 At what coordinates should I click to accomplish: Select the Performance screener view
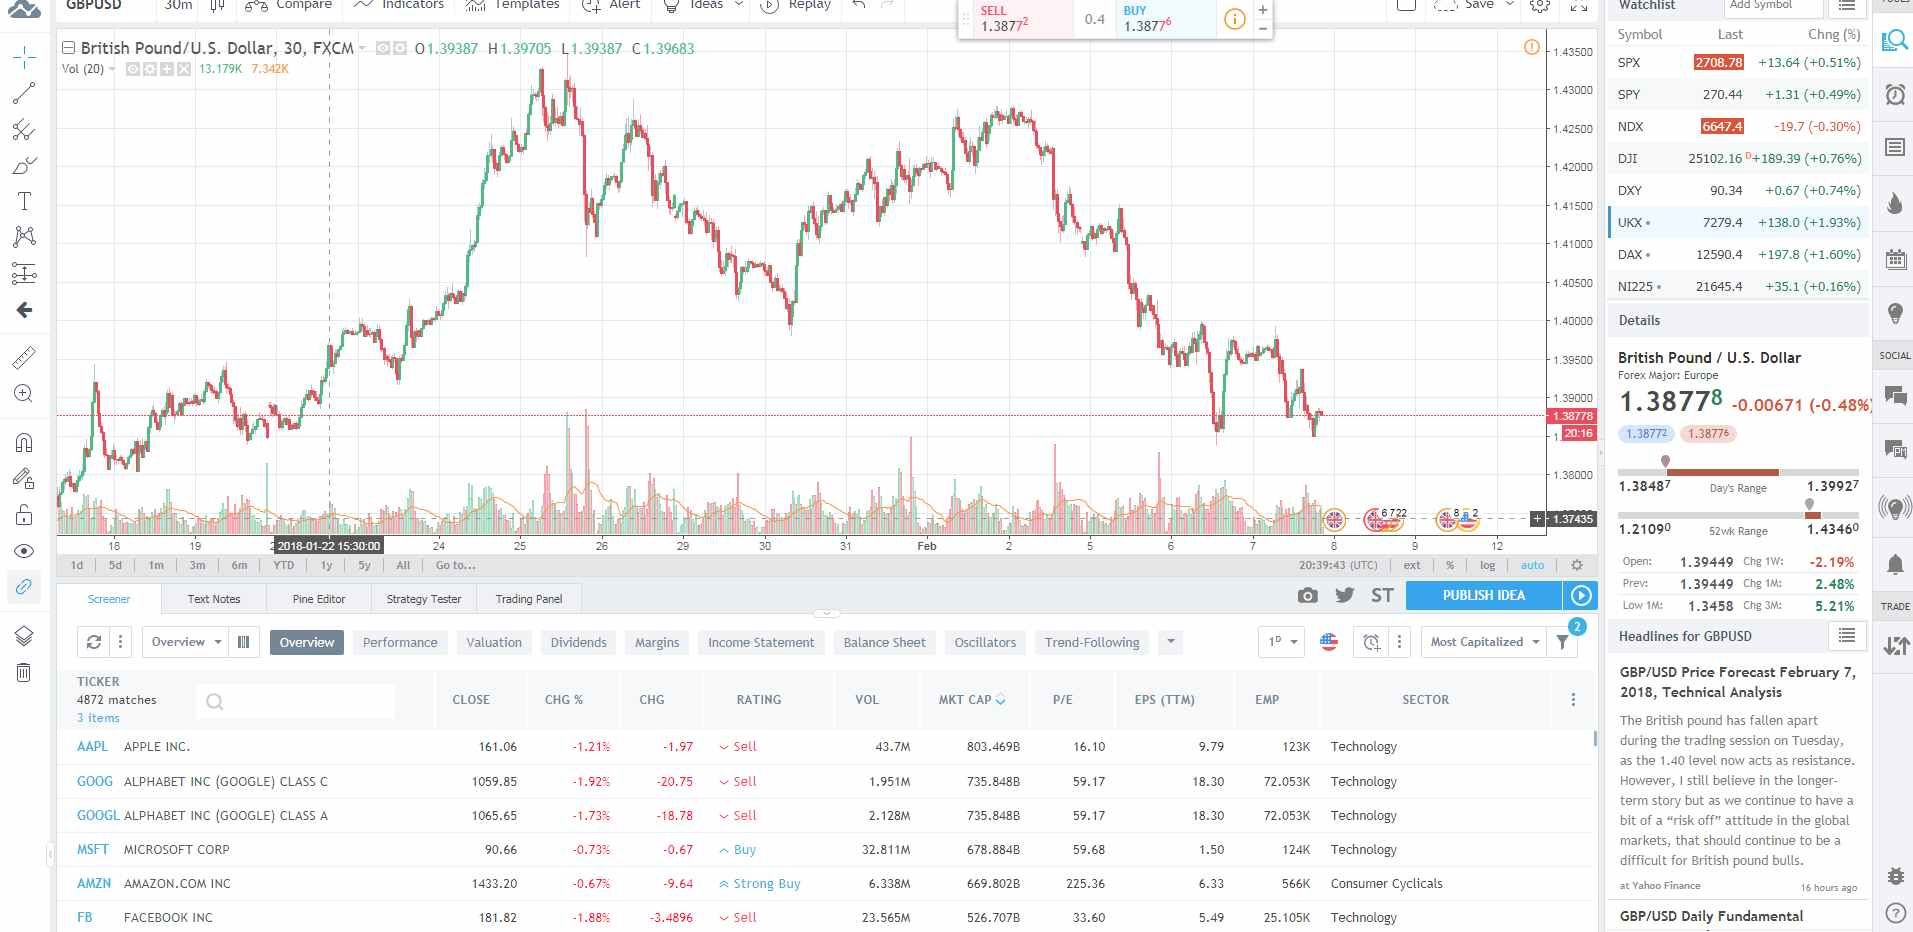coord(400,642)
